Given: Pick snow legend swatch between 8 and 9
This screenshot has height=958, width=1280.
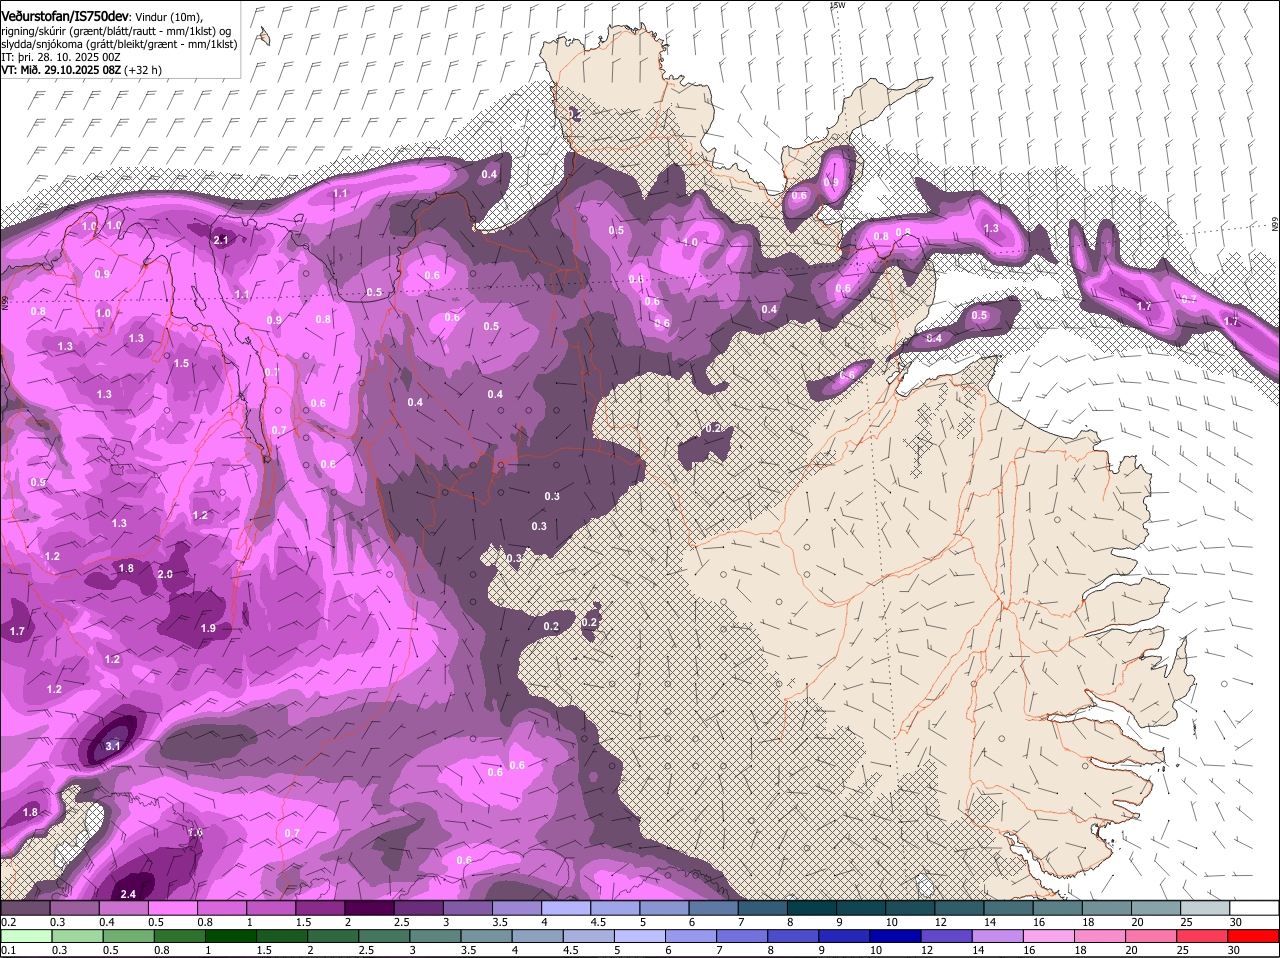Looking at the screenshot, I should click(812, 908).
